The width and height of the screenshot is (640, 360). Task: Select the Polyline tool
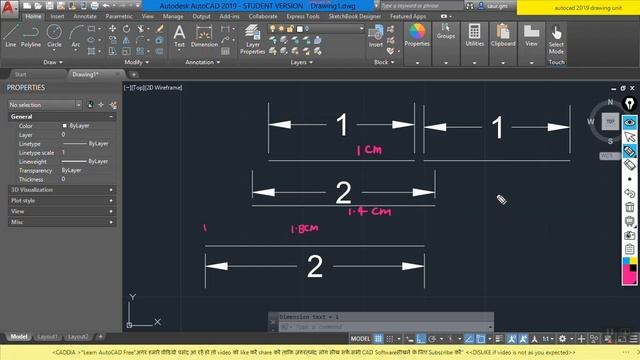[31, 36]
